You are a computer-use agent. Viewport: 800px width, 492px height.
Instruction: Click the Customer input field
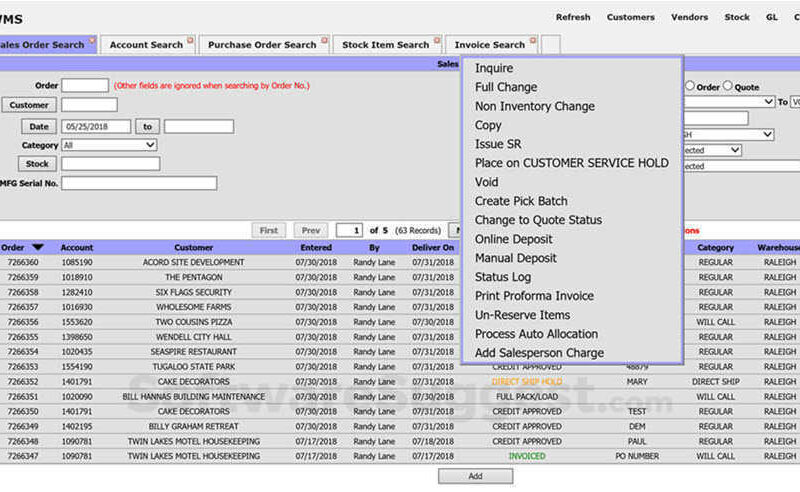pos(89,105)
